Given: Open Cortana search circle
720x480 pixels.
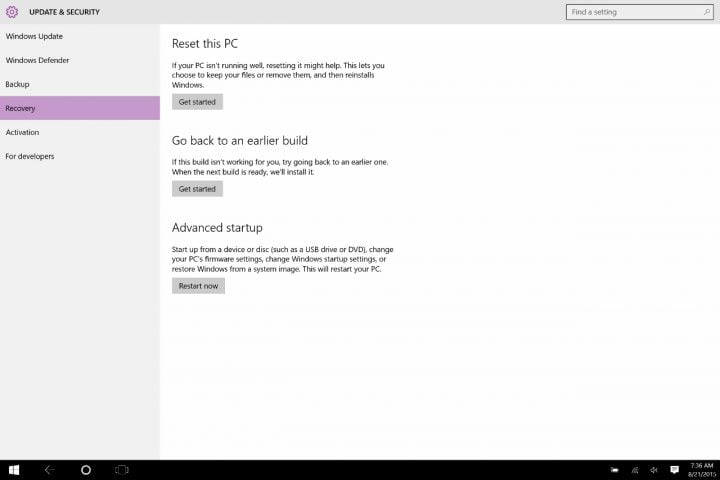Looking at the screenshot, I should (86, 470).
